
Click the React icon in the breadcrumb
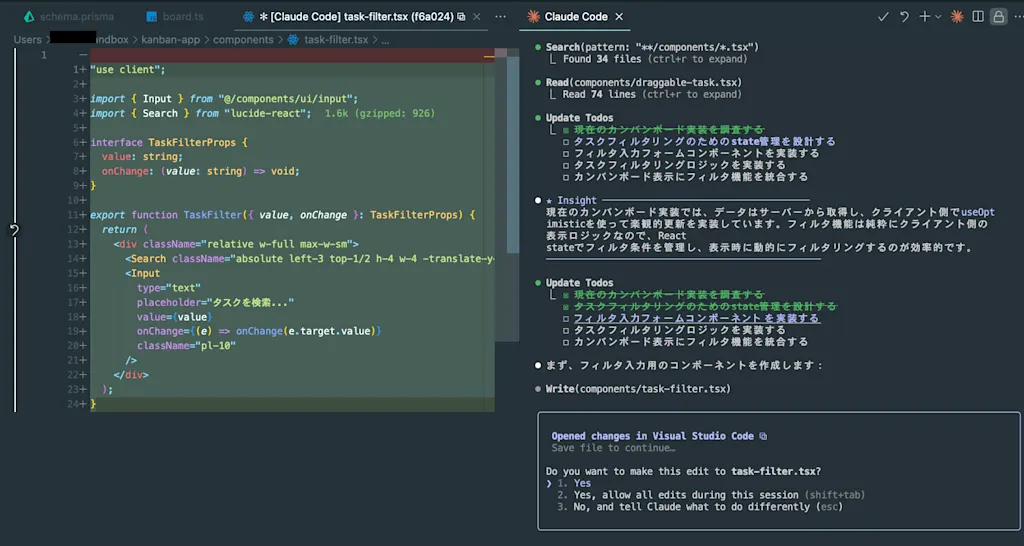point(293,40)
